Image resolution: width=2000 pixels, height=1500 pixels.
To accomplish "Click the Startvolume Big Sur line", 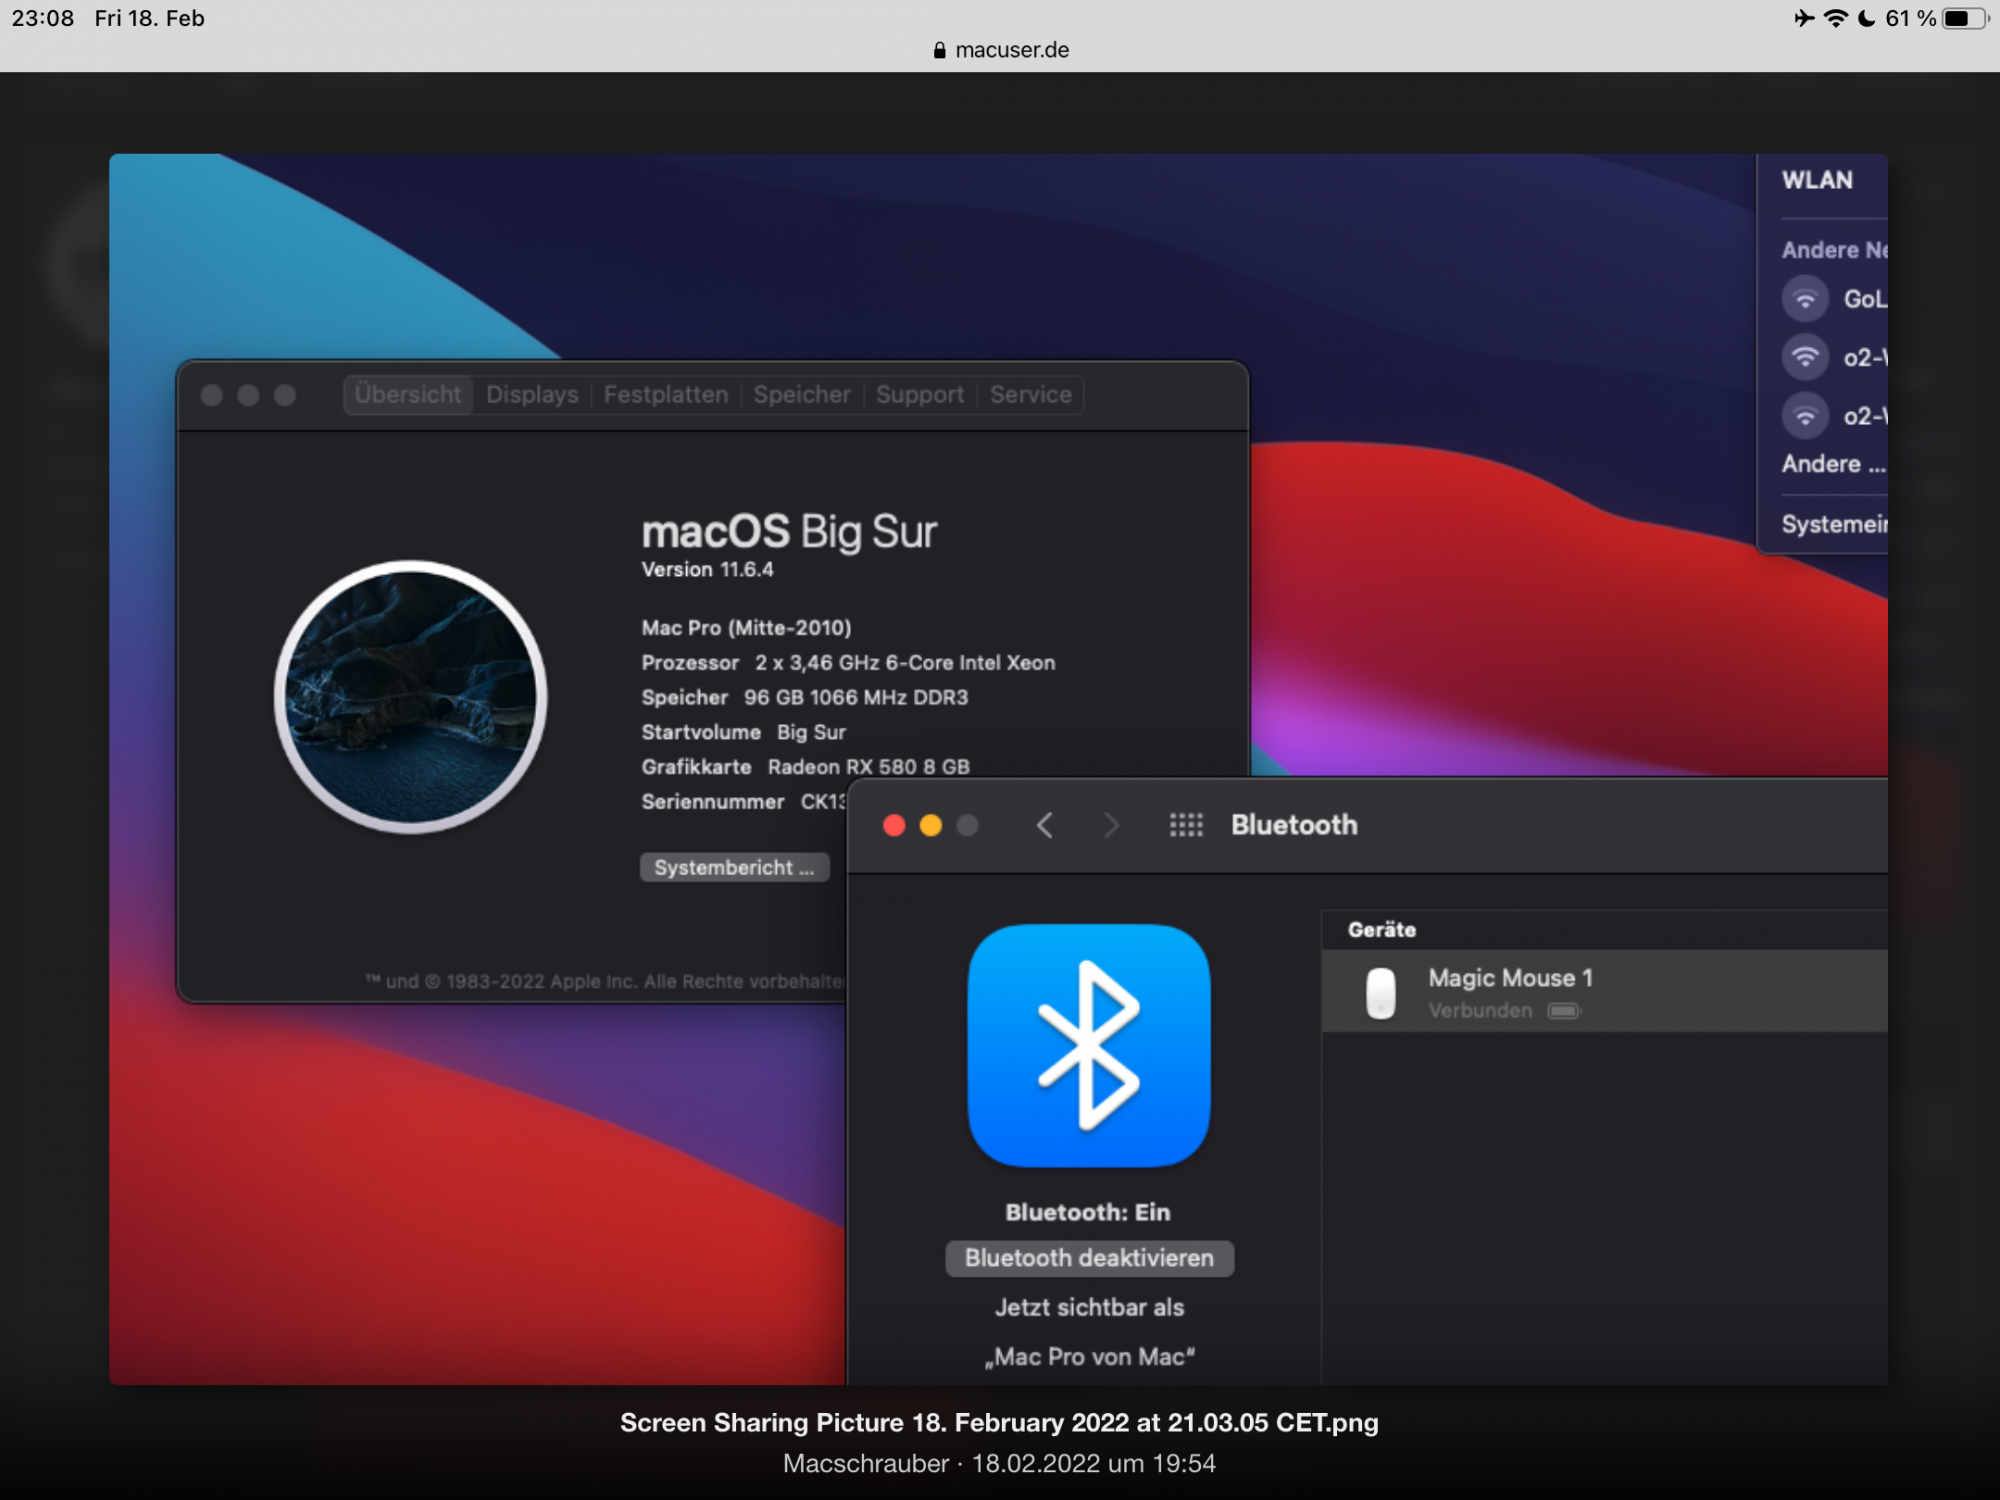I will 743,732.
